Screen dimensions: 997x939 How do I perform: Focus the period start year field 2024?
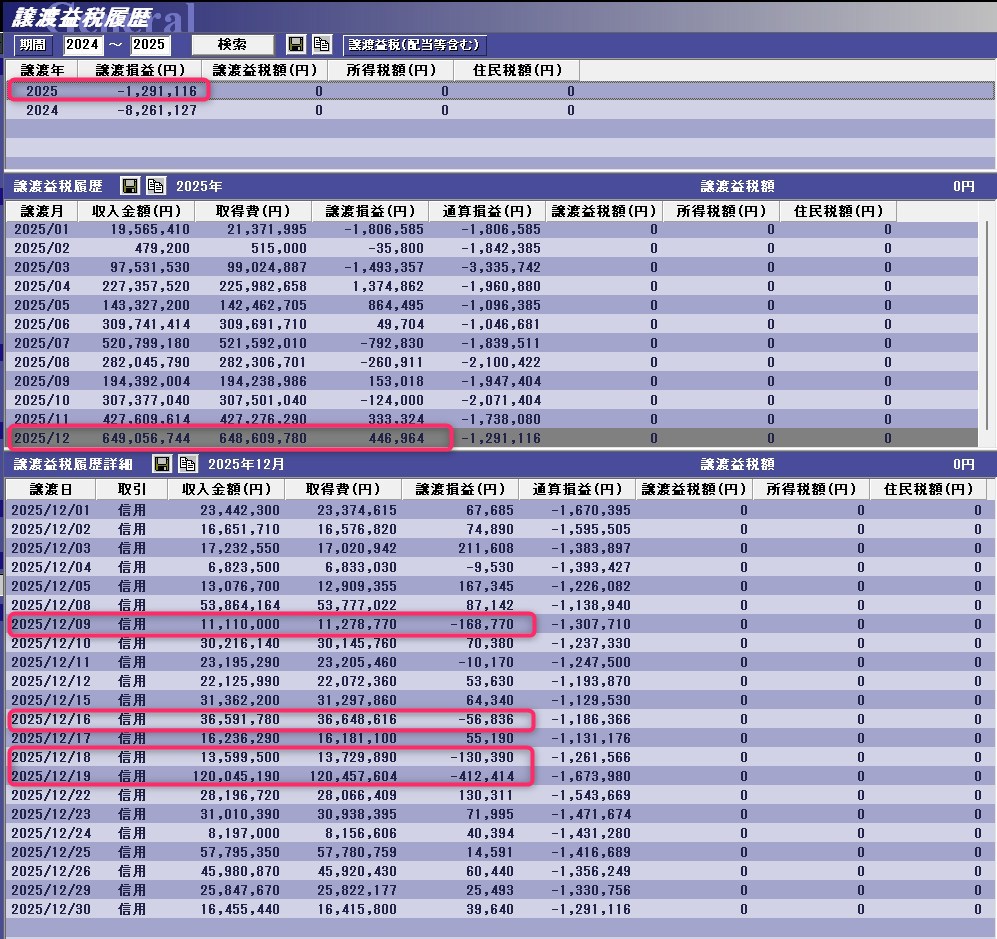82,45
